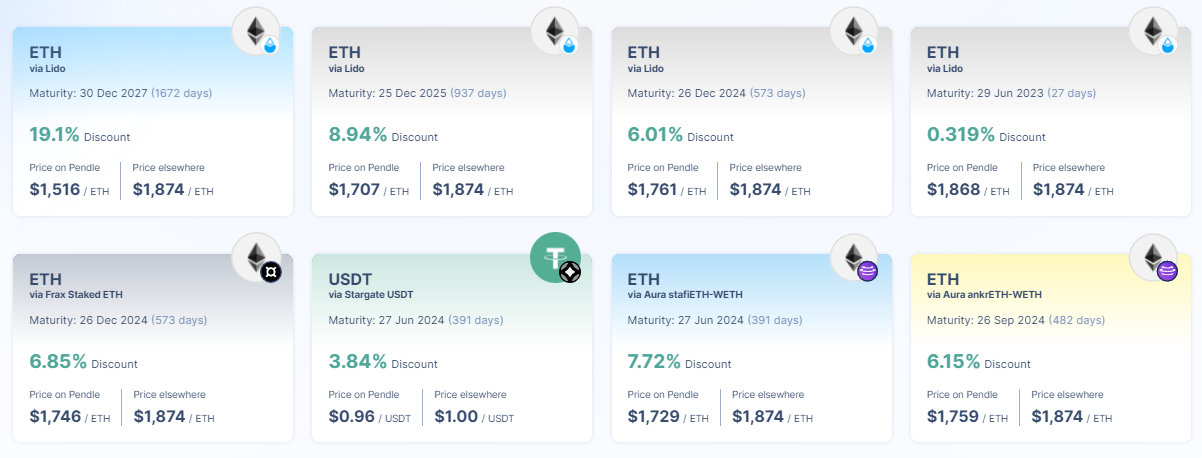
Task: Click the ETH Lido icon on 6.01% discount card
Action: tap(855, 32)
